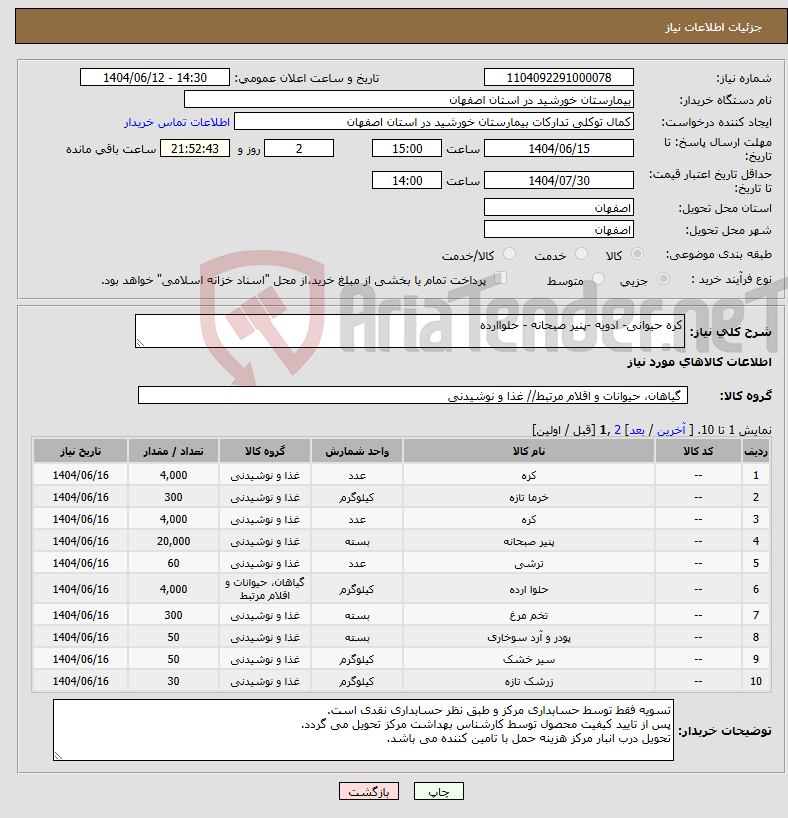
Task: Click the شرح کلی نیاز text area
Action: tap(410, 331)
